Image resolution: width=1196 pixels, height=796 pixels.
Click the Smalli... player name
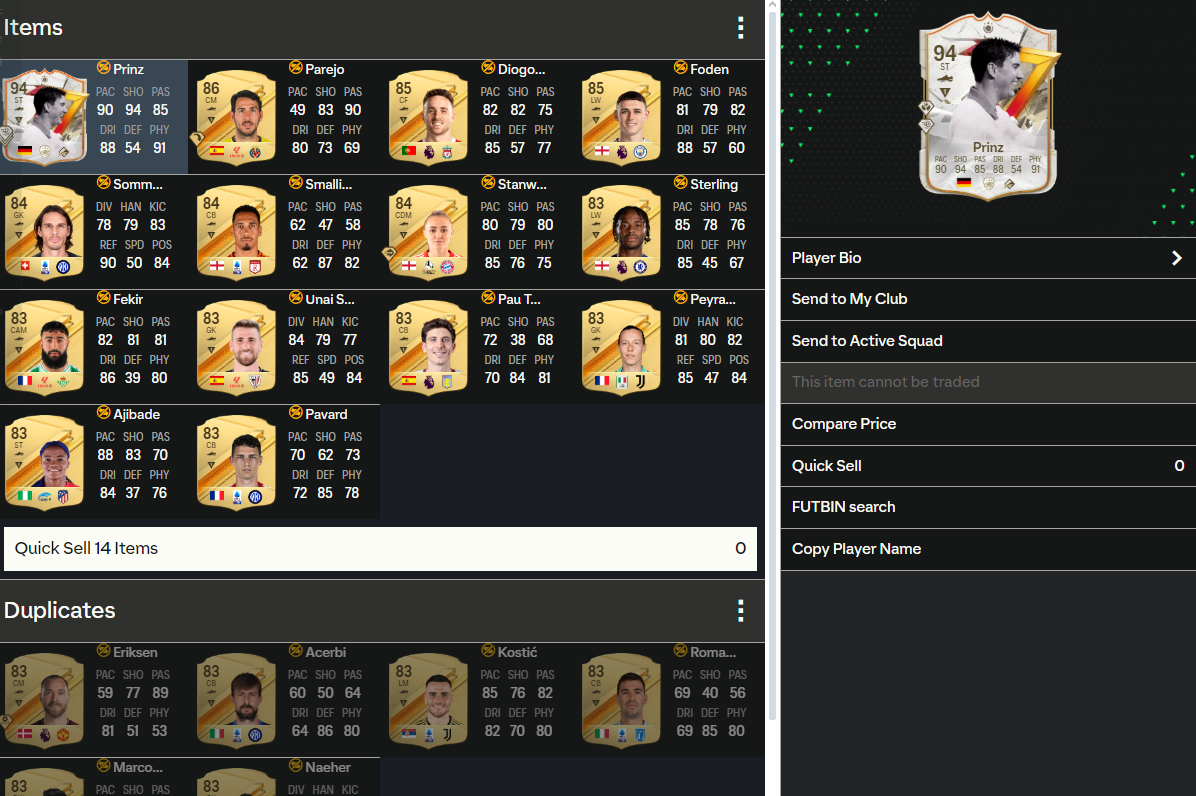click(329, 185)
